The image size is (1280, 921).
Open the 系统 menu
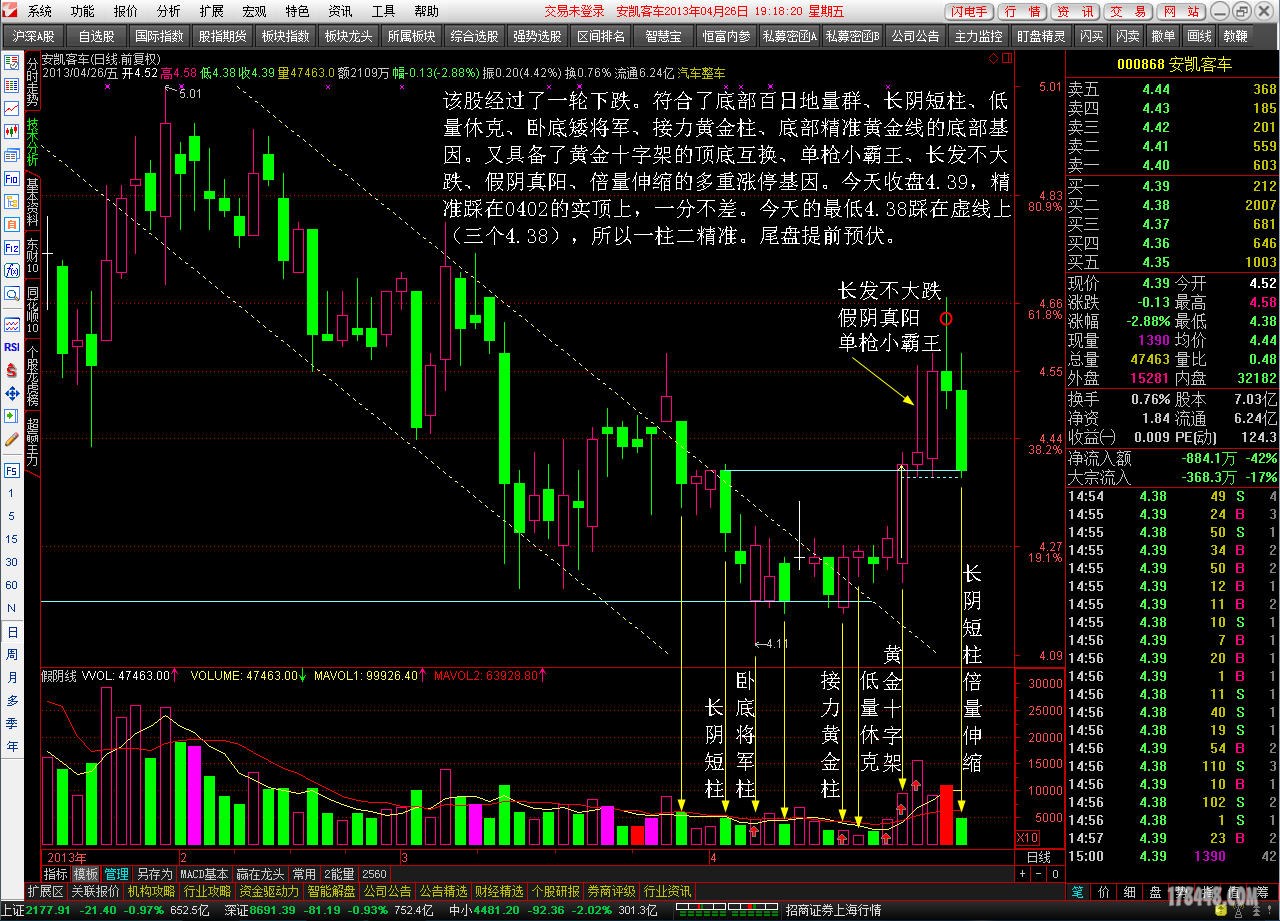40,11
